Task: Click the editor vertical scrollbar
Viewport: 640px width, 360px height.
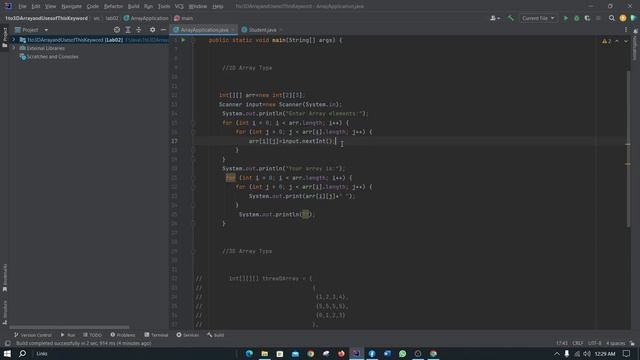Action: click(629, 149)
